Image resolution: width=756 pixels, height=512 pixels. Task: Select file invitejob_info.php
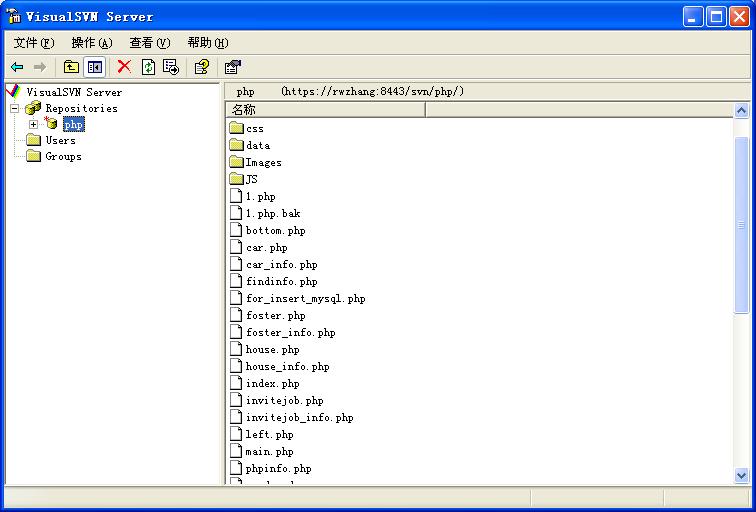click(x=299, y=418)
